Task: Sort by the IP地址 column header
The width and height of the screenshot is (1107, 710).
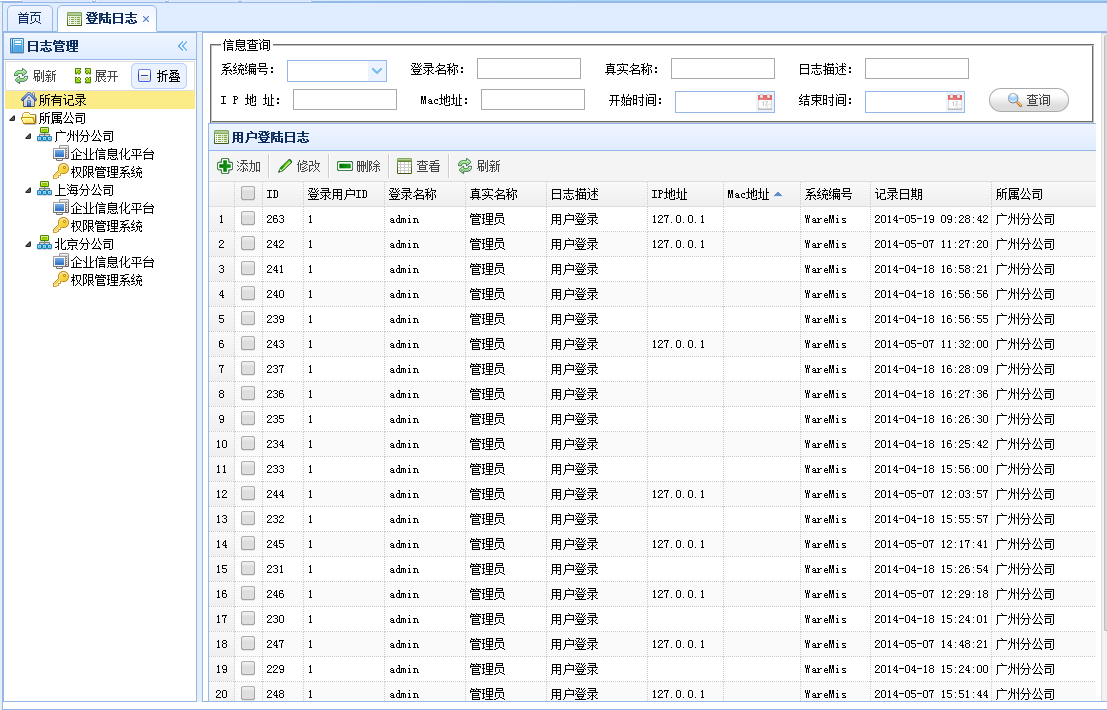Action: [685, 194]
